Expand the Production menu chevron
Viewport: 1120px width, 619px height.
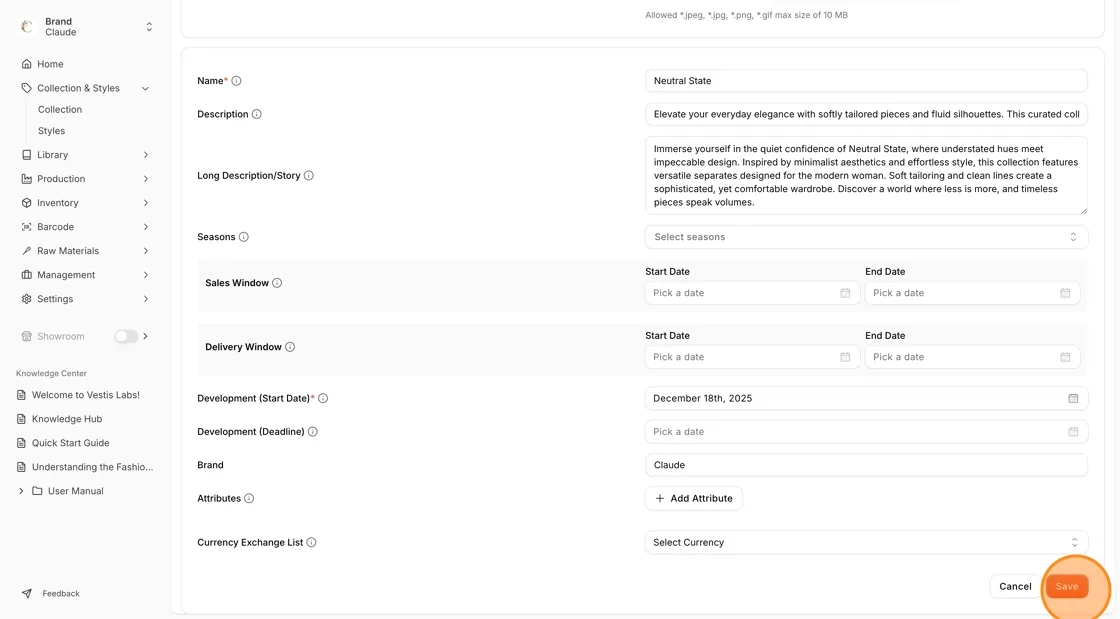145,179
